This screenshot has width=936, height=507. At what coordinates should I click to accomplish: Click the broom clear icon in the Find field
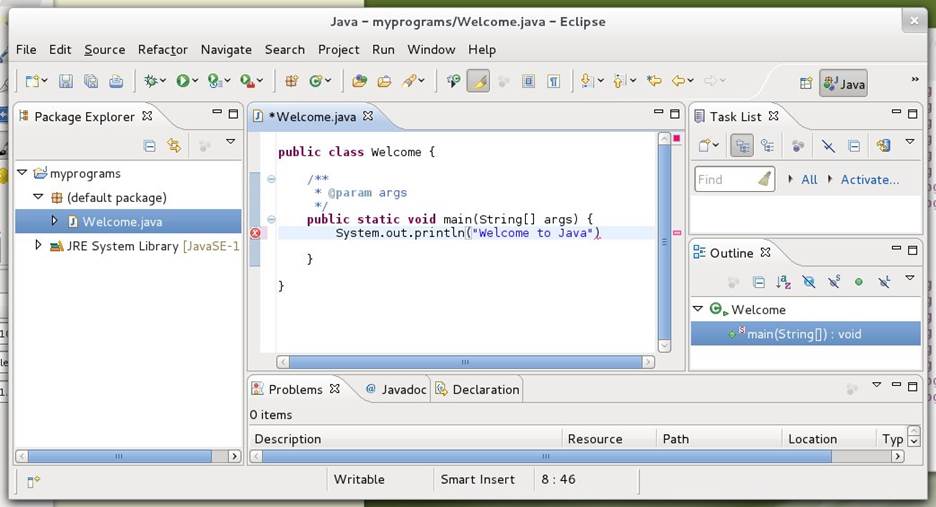click(x=765, y=179)
